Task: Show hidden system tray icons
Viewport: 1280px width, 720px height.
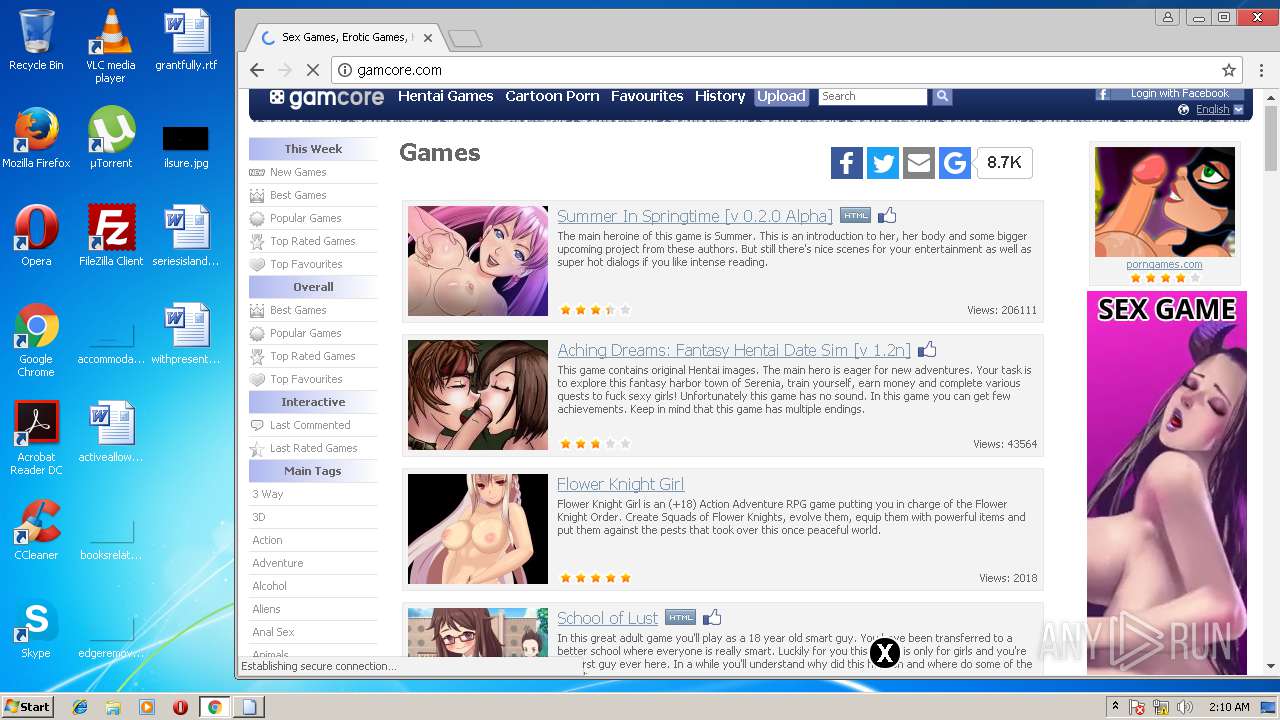Action: point(1115,706)
